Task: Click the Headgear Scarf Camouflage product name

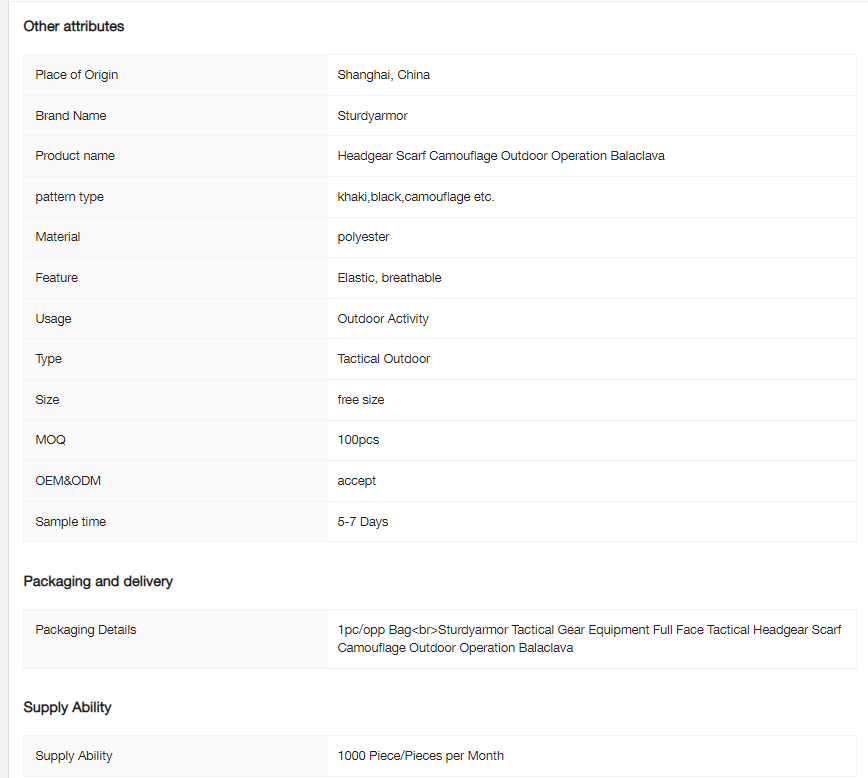Action: point(501,156)
